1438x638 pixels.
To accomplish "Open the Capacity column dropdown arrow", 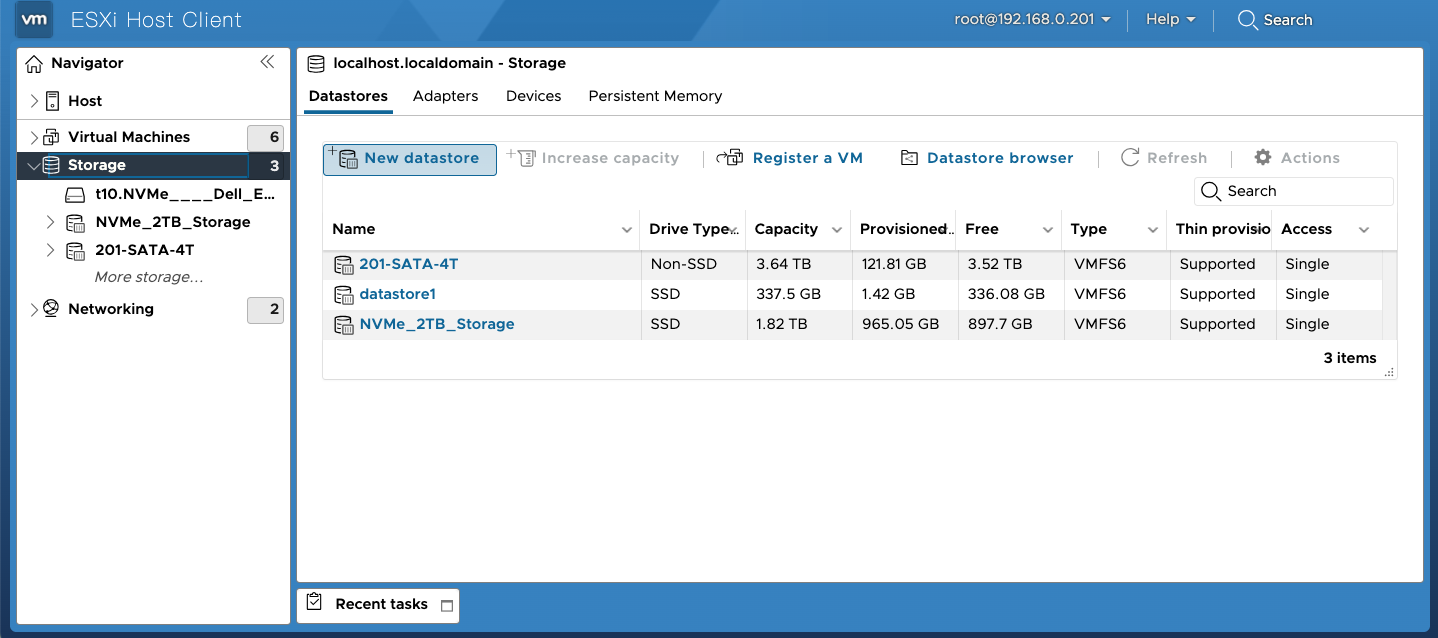I will click(x=837, y=230).
